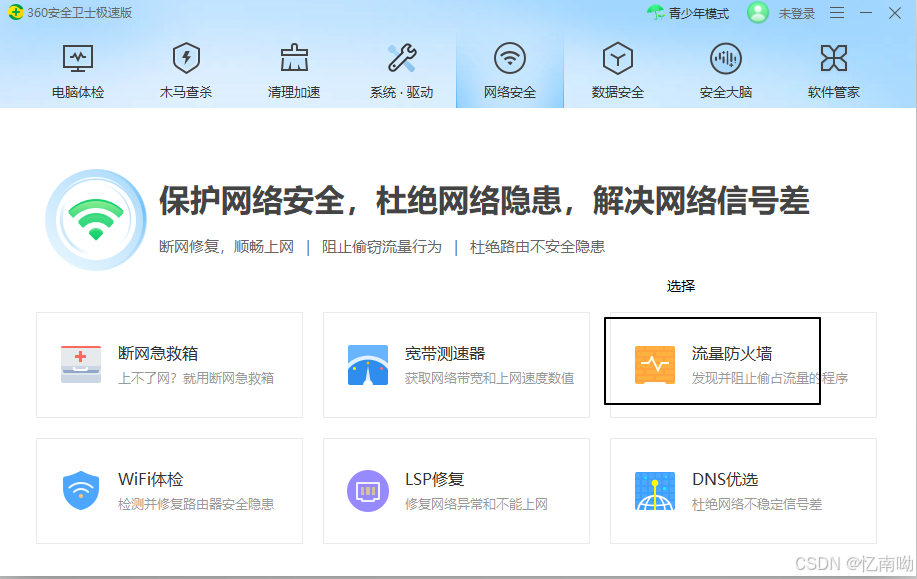Click description 检测并修复路由器安全隐患
Viewport: 917px width, 579px height.
click(196, 504)
